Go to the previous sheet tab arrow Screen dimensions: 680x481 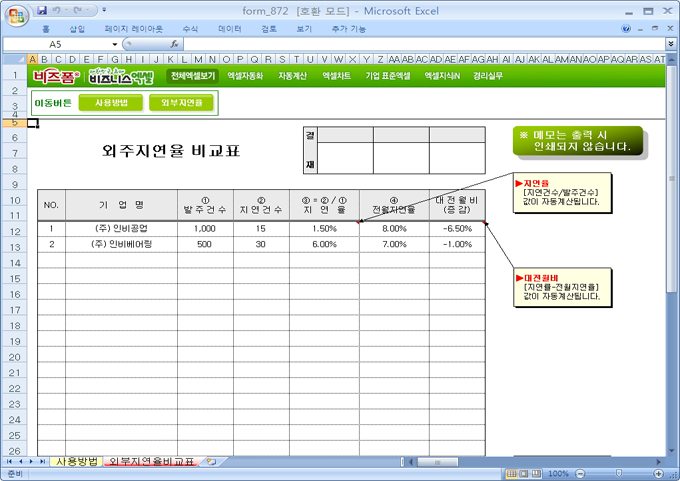pos(20,461)
